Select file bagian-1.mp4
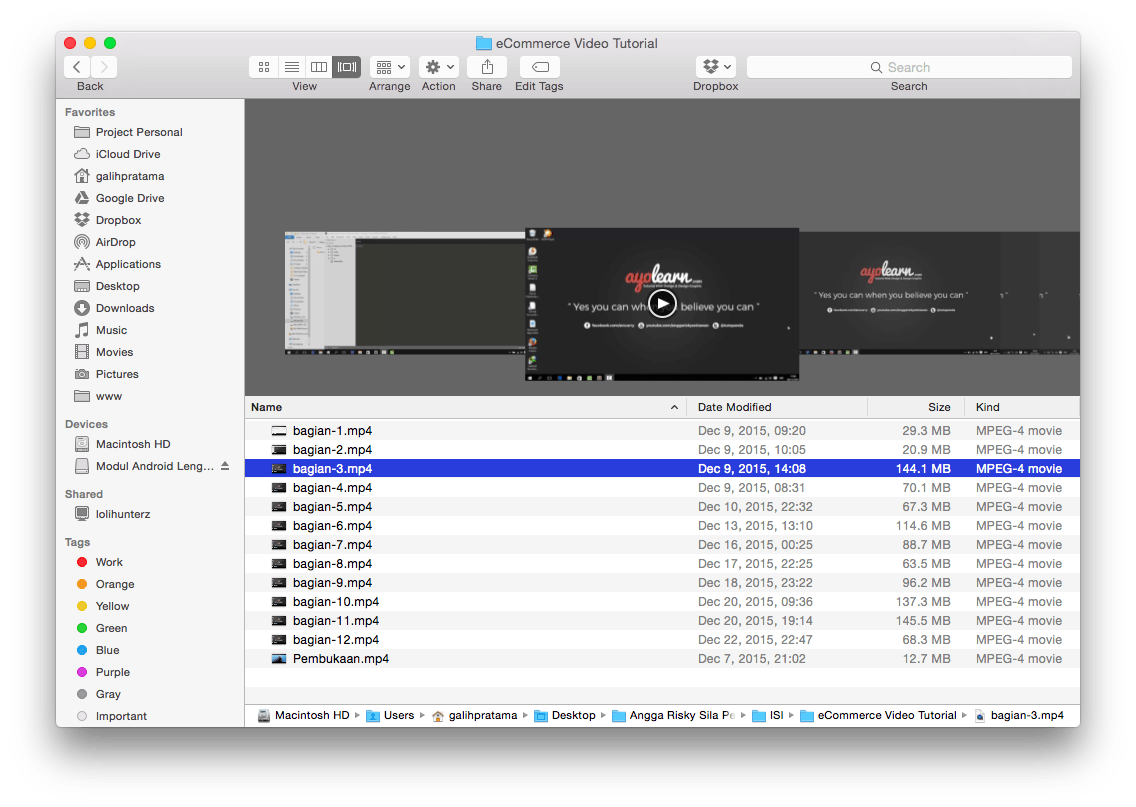Viewport: 1136px width, 807px height. point(662,431)
